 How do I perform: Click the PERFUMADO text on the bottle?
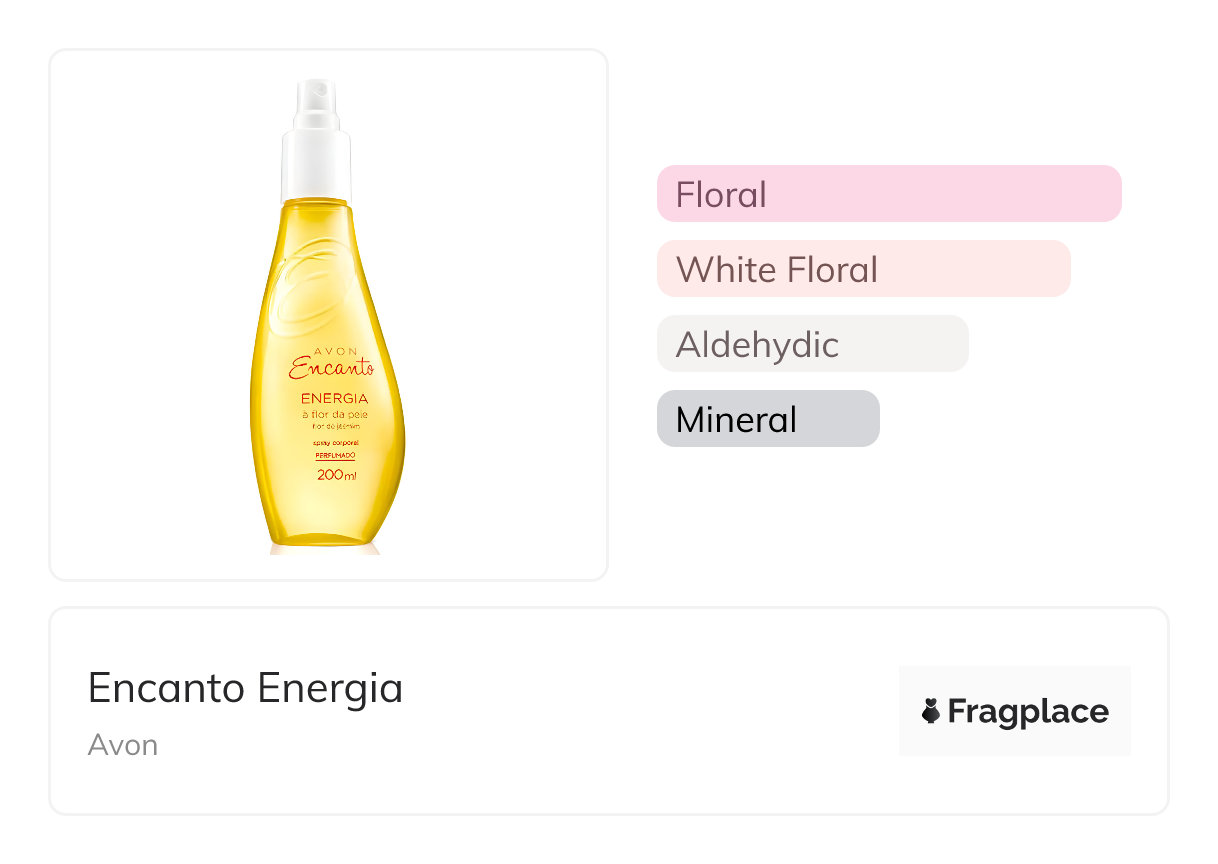[336, 455]
